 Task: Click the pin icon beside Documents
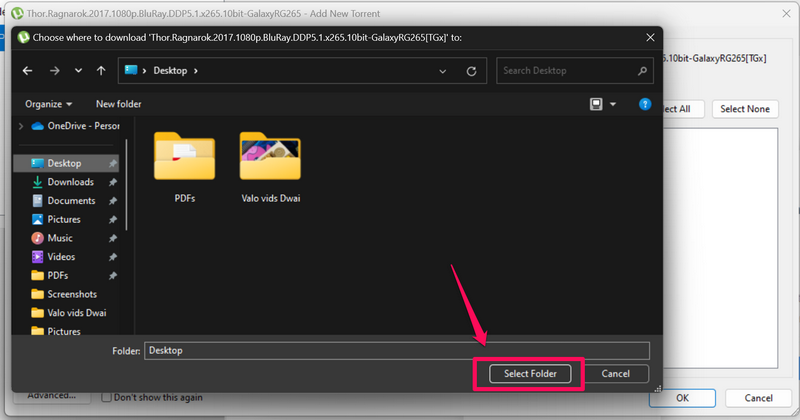pos(113,201)
